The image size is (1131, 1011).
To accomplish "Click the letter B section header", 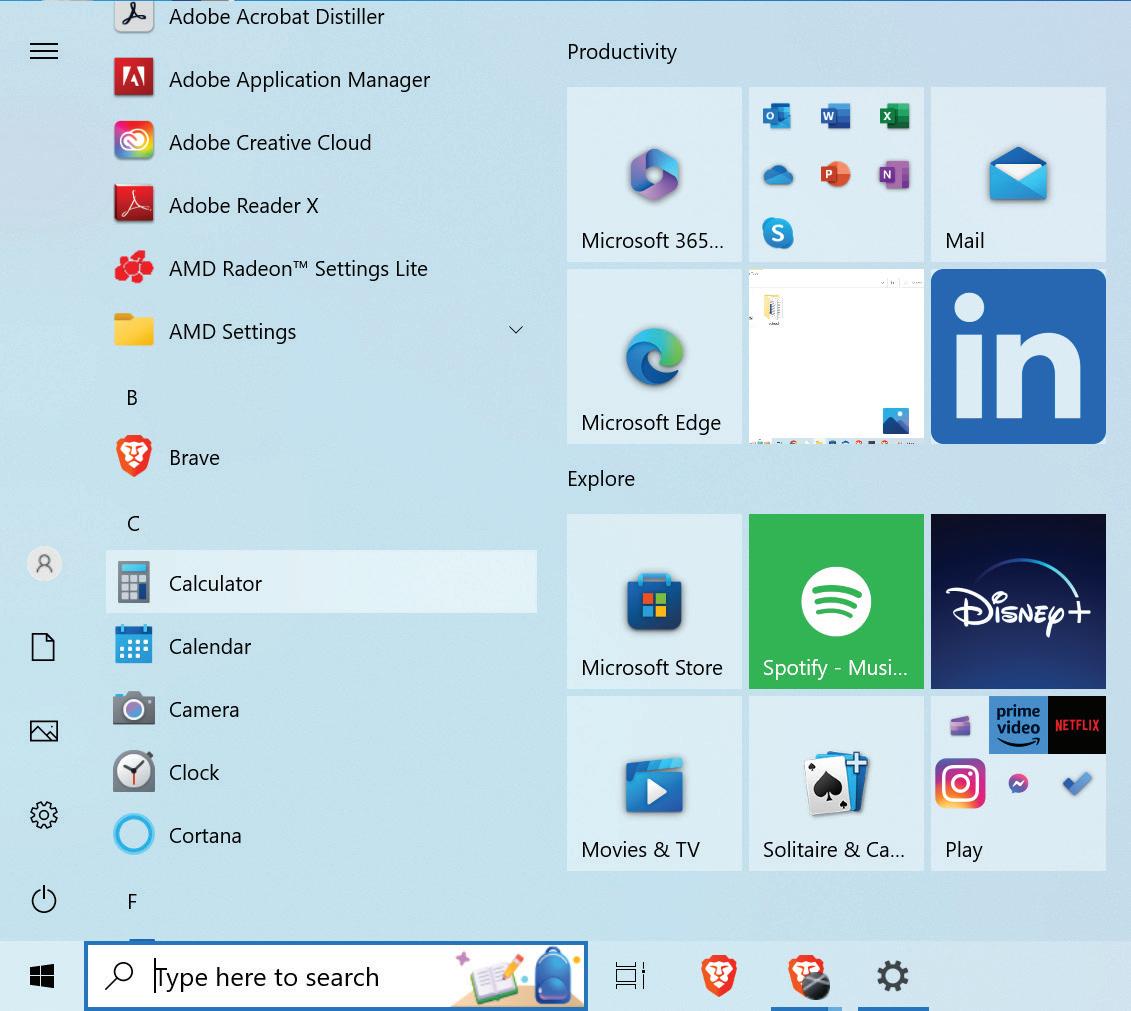I will tap(132, 397).
